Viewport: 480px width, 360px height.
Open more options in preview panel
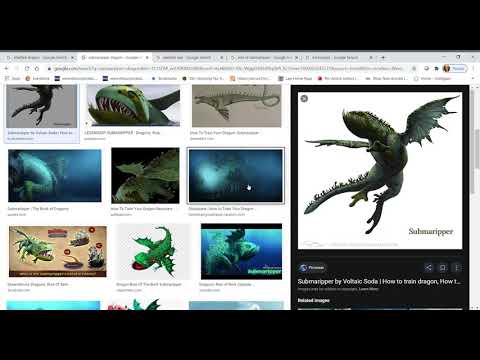click(457, 267)
